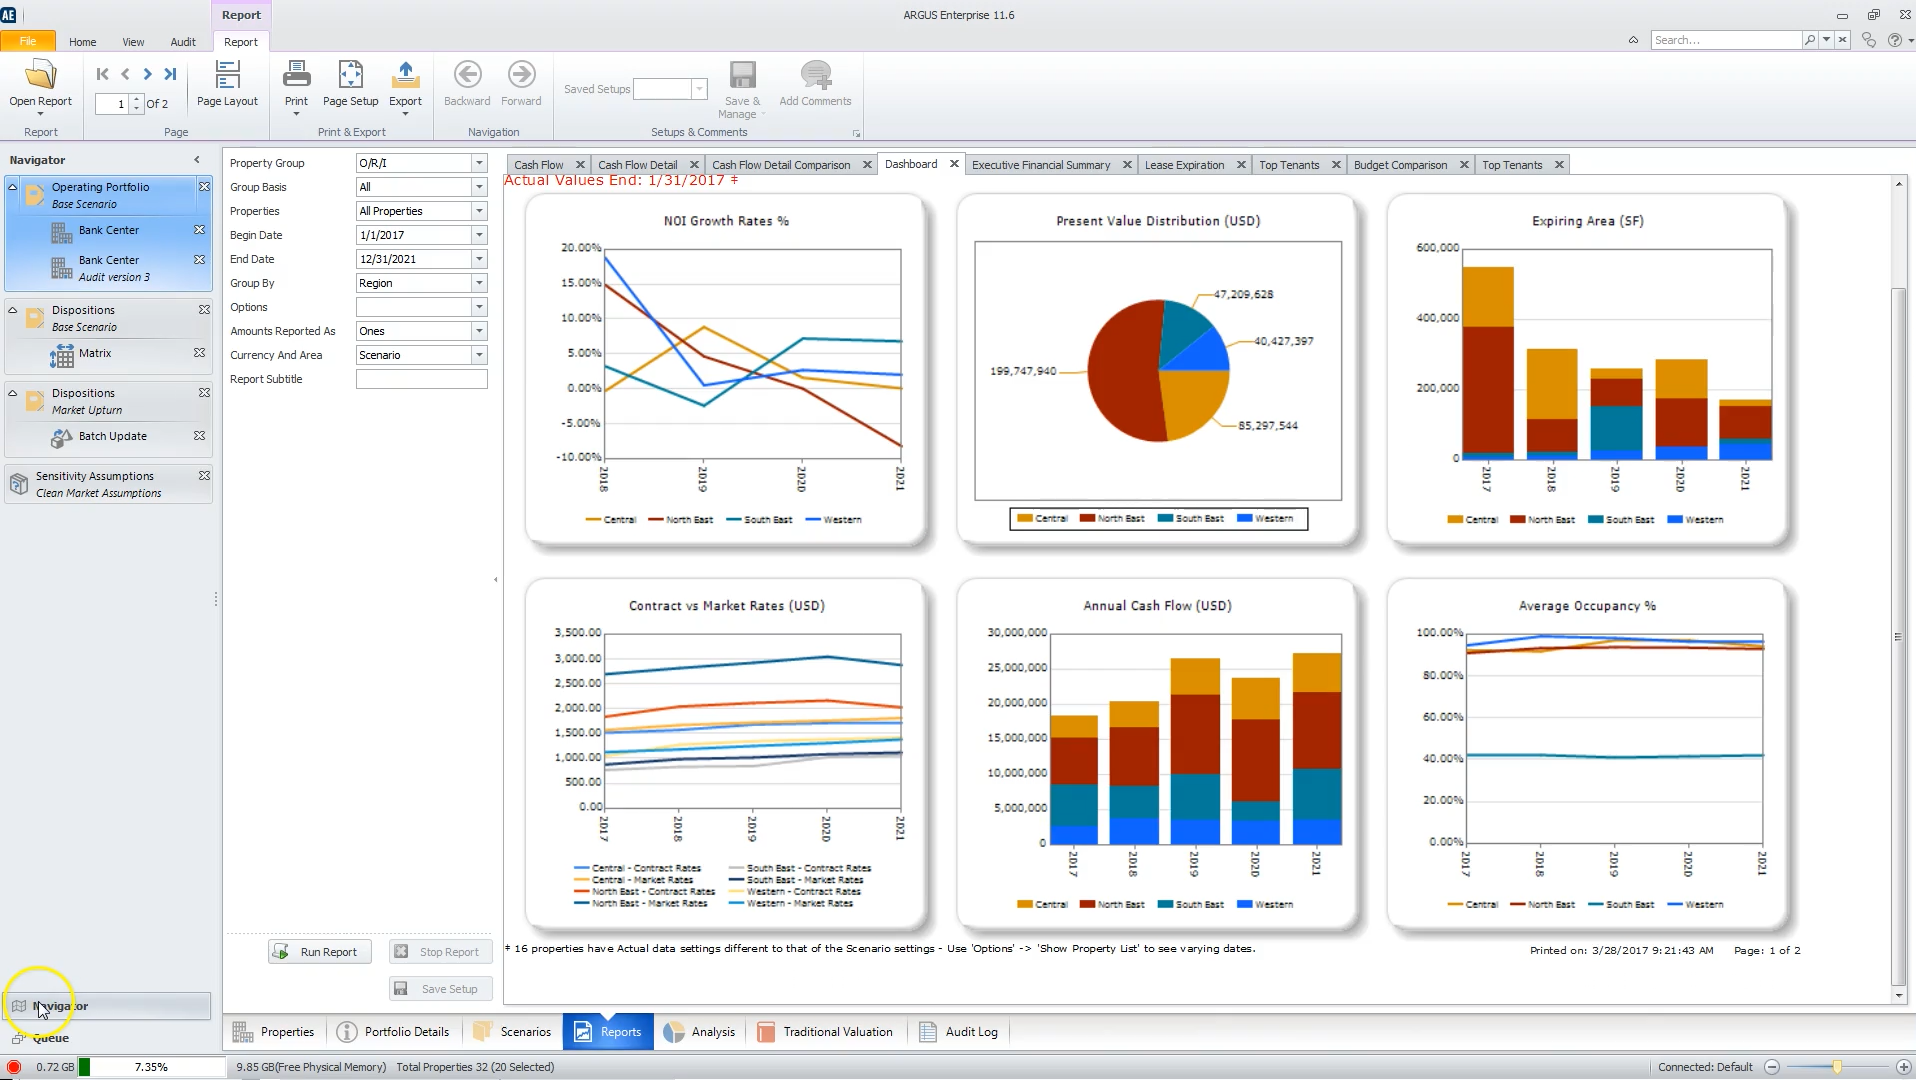Collapse the Operating Portfolio group
Viewport: 1916px width, 1080px height.
coord(13,187)
